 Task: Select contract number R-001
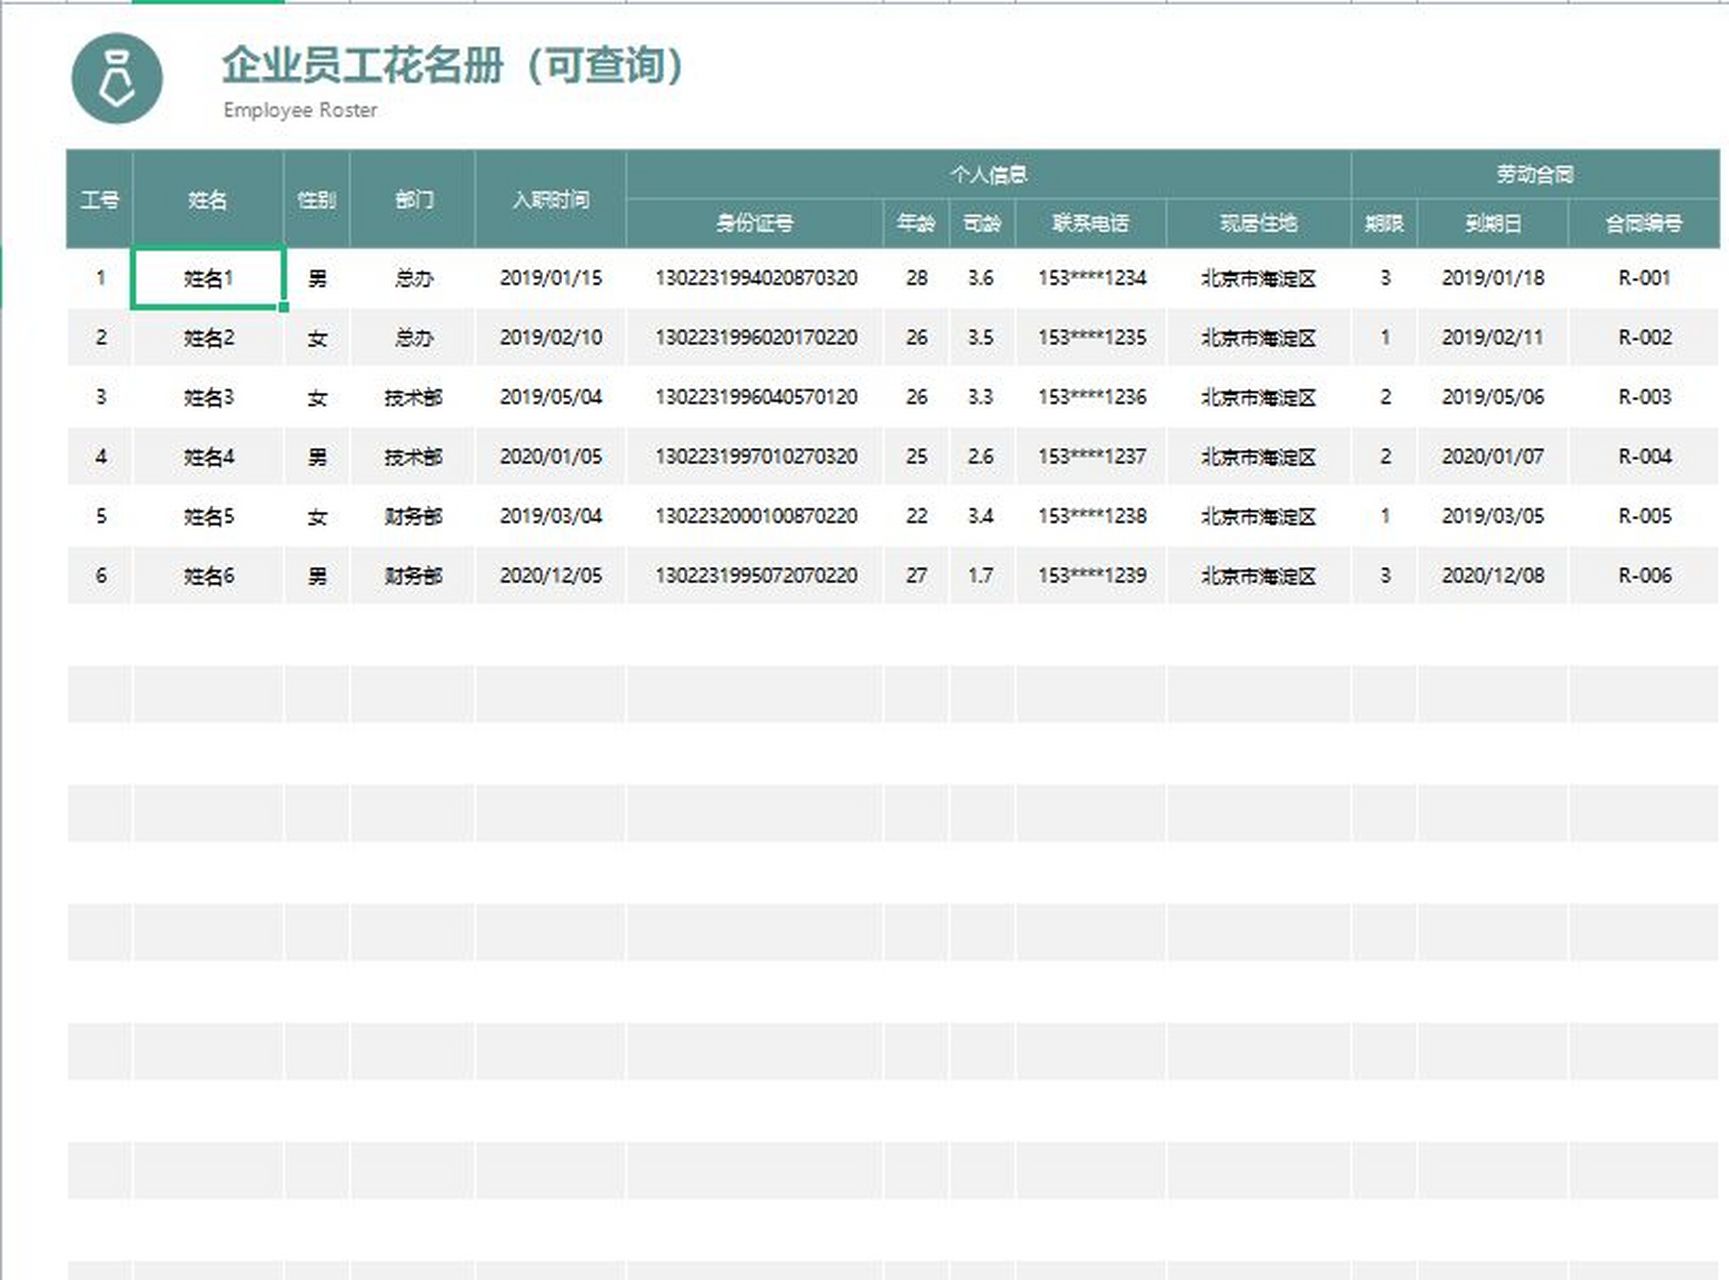[1645, 278]
